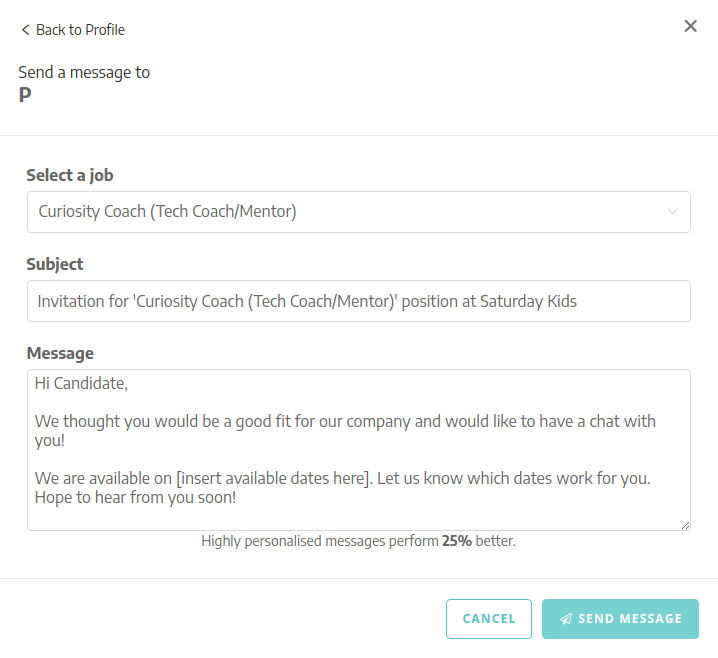Click the "Highly personalised messages" hint text
This screenshot has width=718, height=658.
click(x=300, y=541)
